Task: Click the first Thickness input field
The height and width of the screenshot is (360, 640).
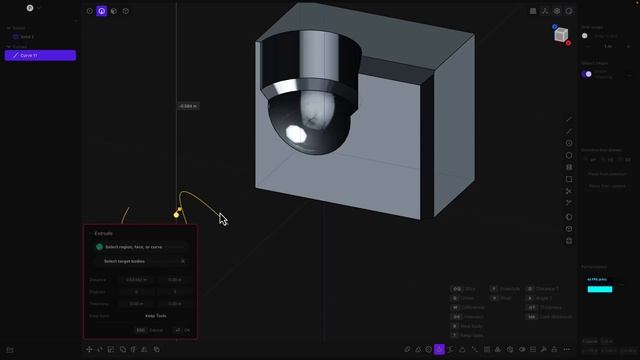Action: pos(137,304)
